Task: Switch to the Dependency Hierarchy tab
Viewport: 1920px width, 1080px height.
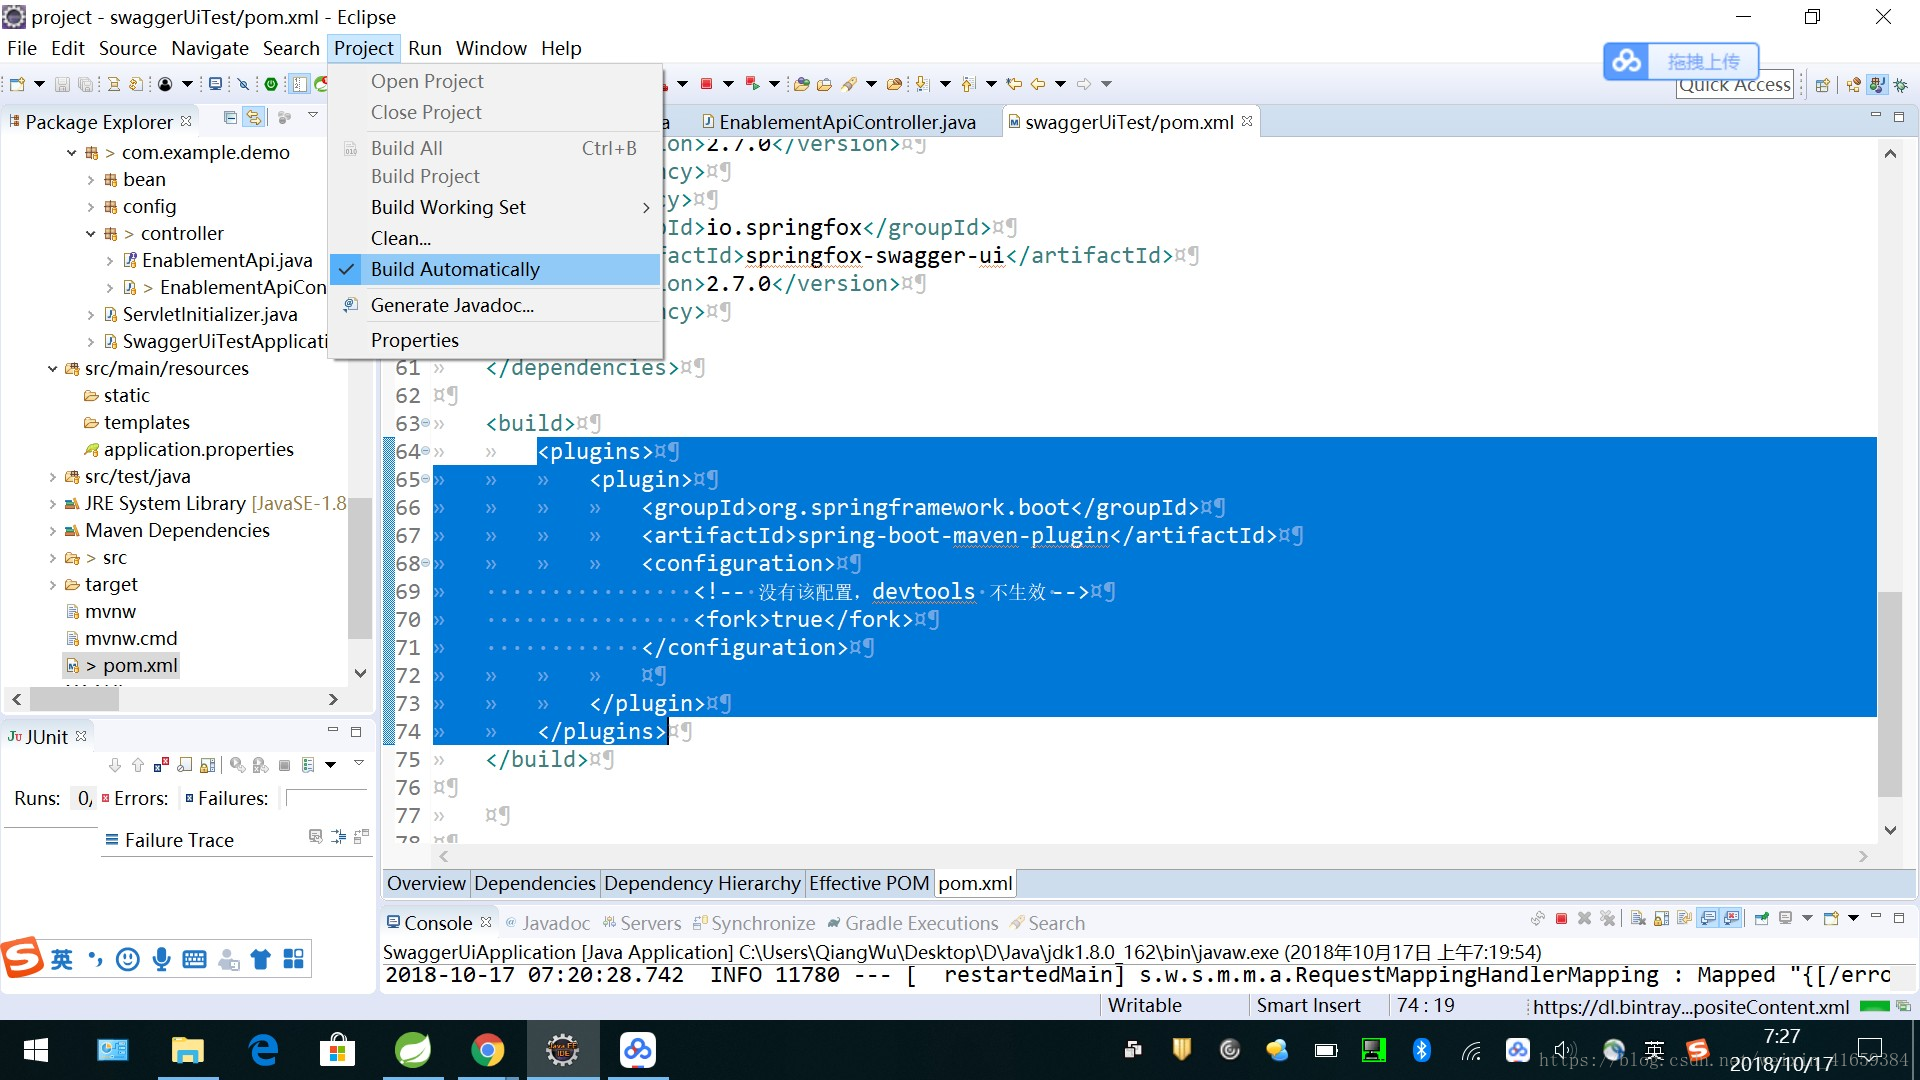Action: click(702, 883)
